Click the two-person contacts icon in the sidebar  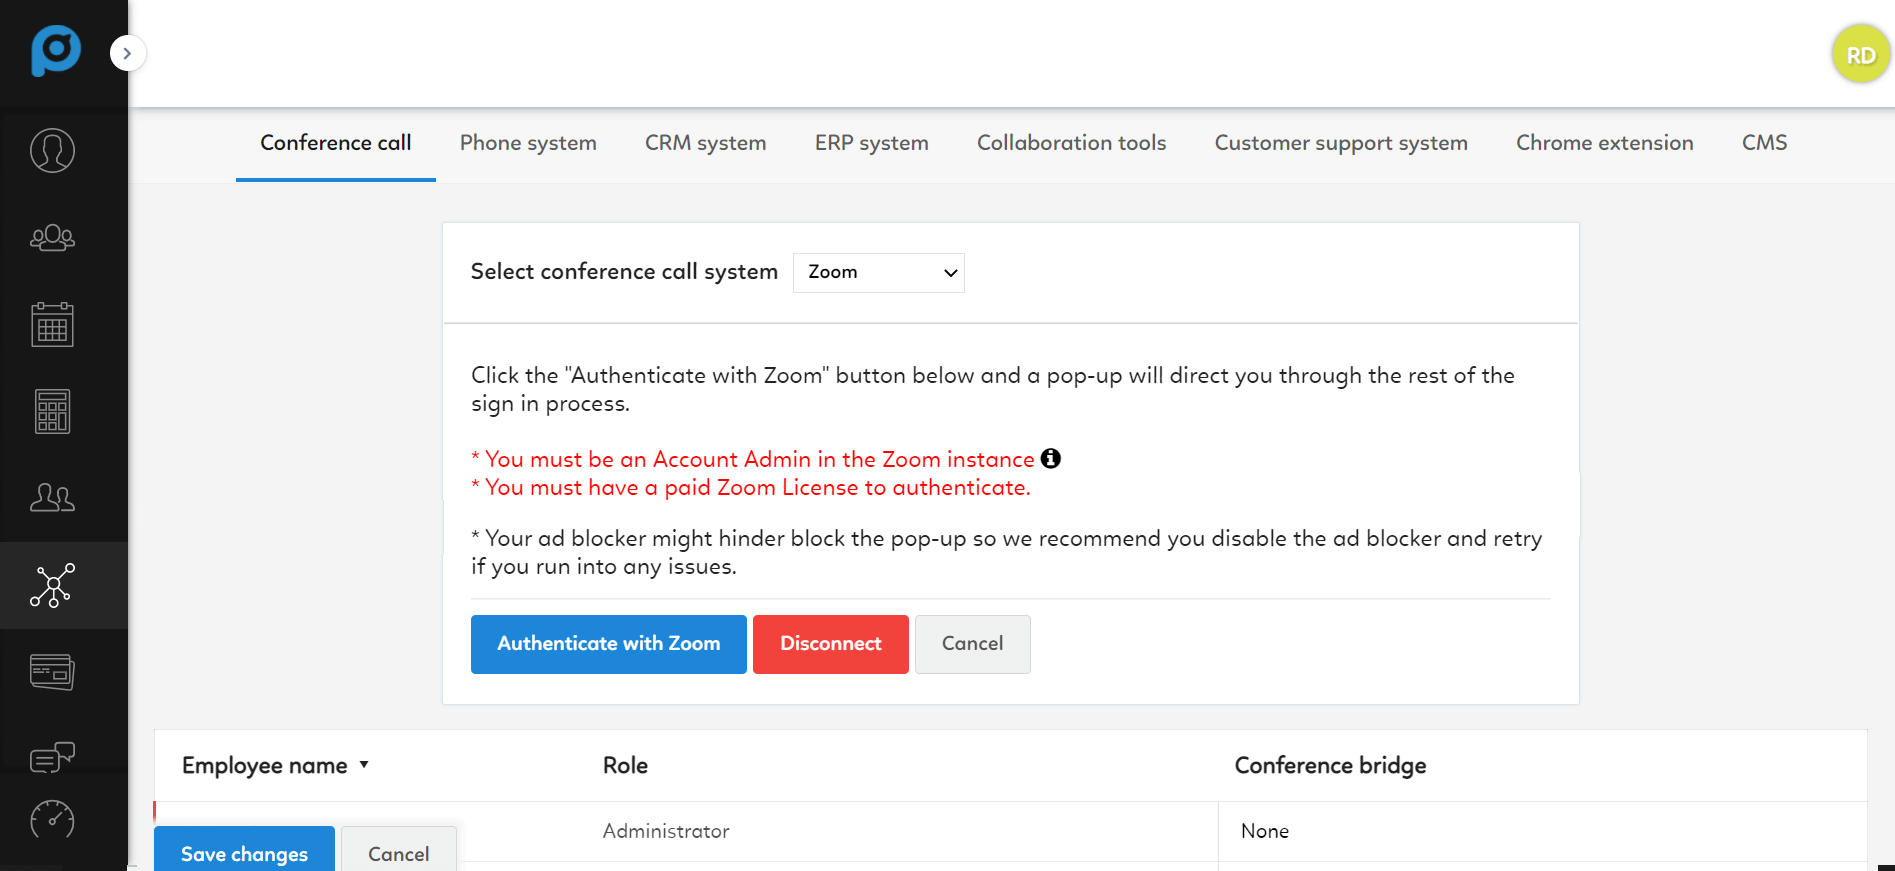tap(52, 497)
